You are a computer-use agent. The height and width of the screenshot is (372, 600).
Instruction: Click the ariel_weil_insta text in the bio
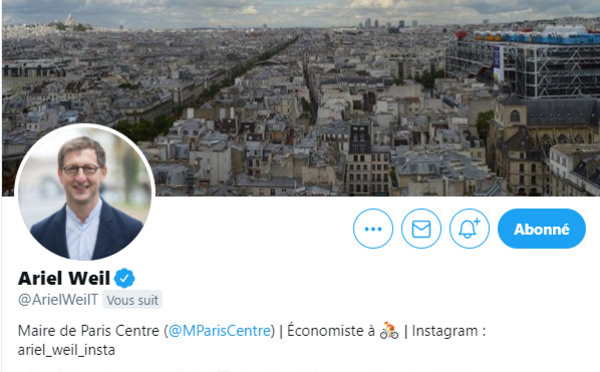click(x=67, y=350)
